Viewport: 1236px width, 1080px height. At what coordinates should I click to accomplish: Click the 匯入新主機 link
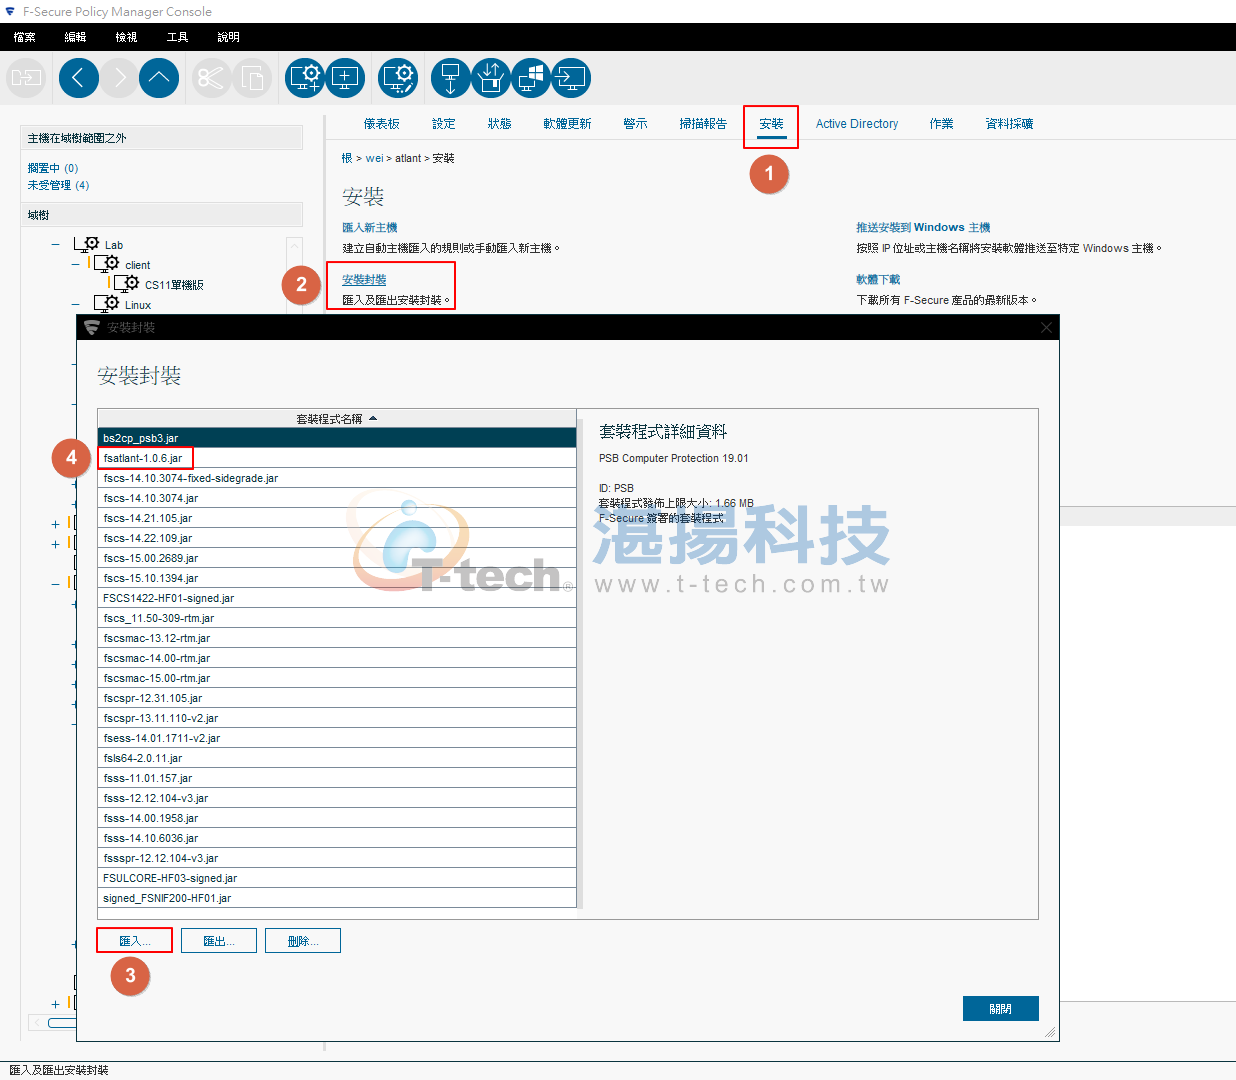click(370, 228)
